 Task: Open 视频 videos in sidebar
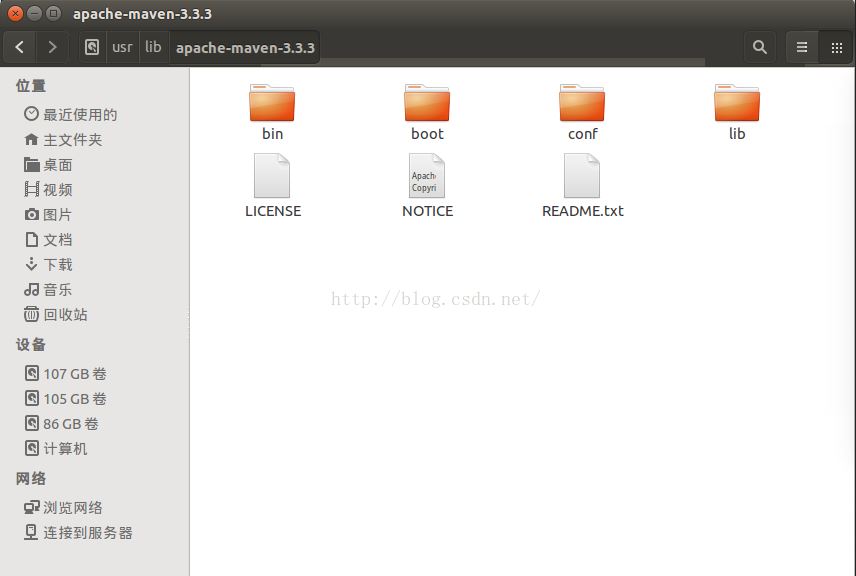[95, 189]
